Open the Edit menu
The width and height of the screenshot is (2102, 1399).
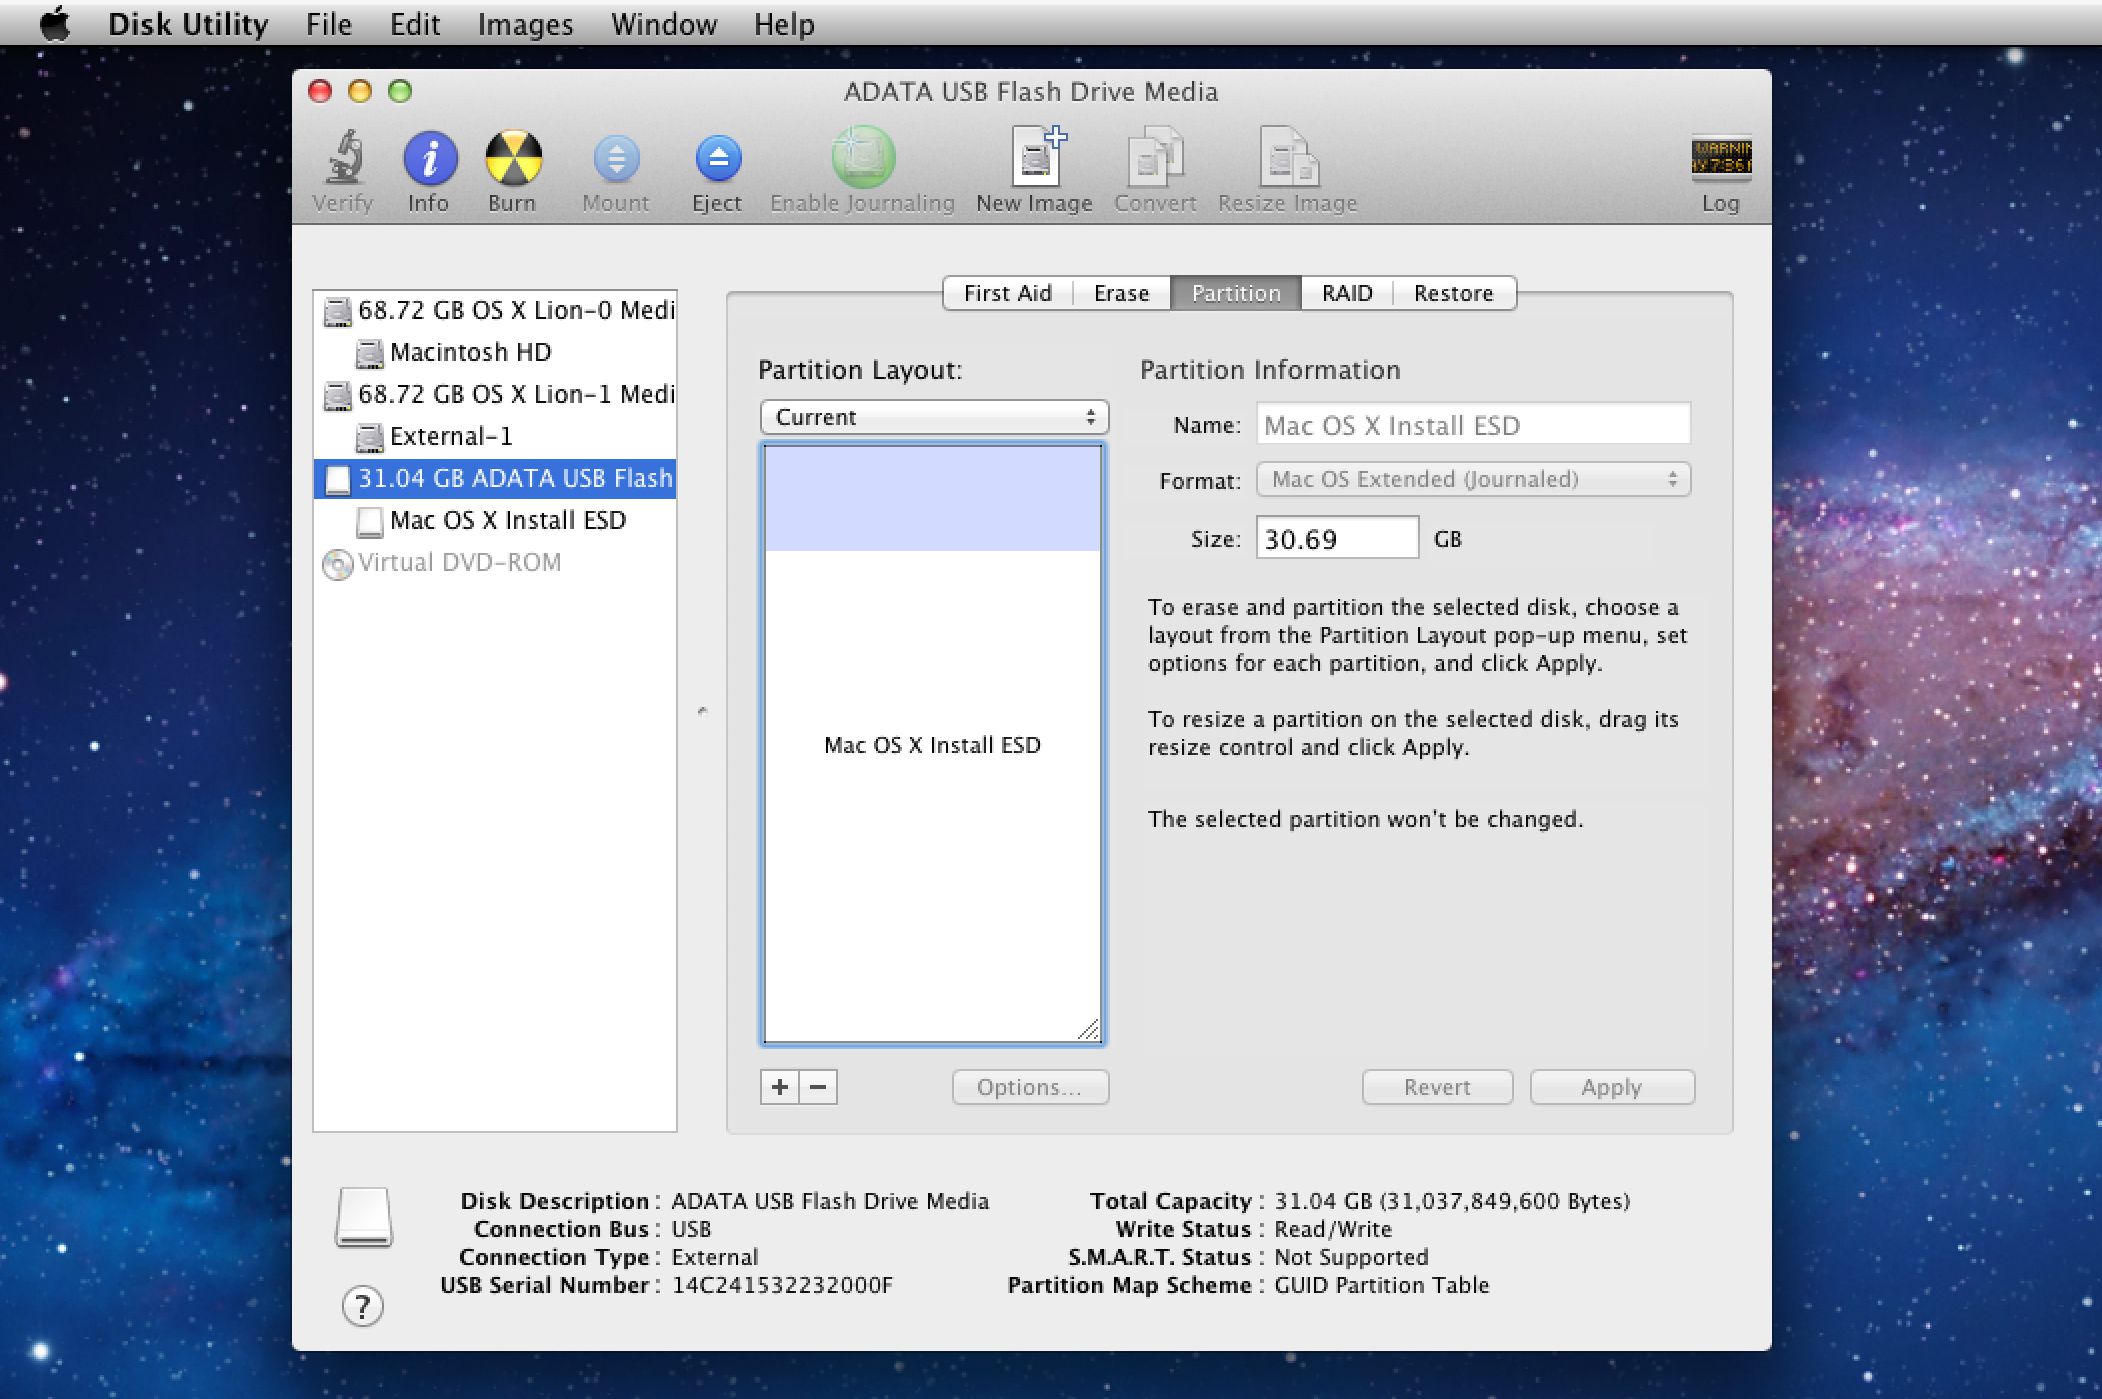coord(415,24)
